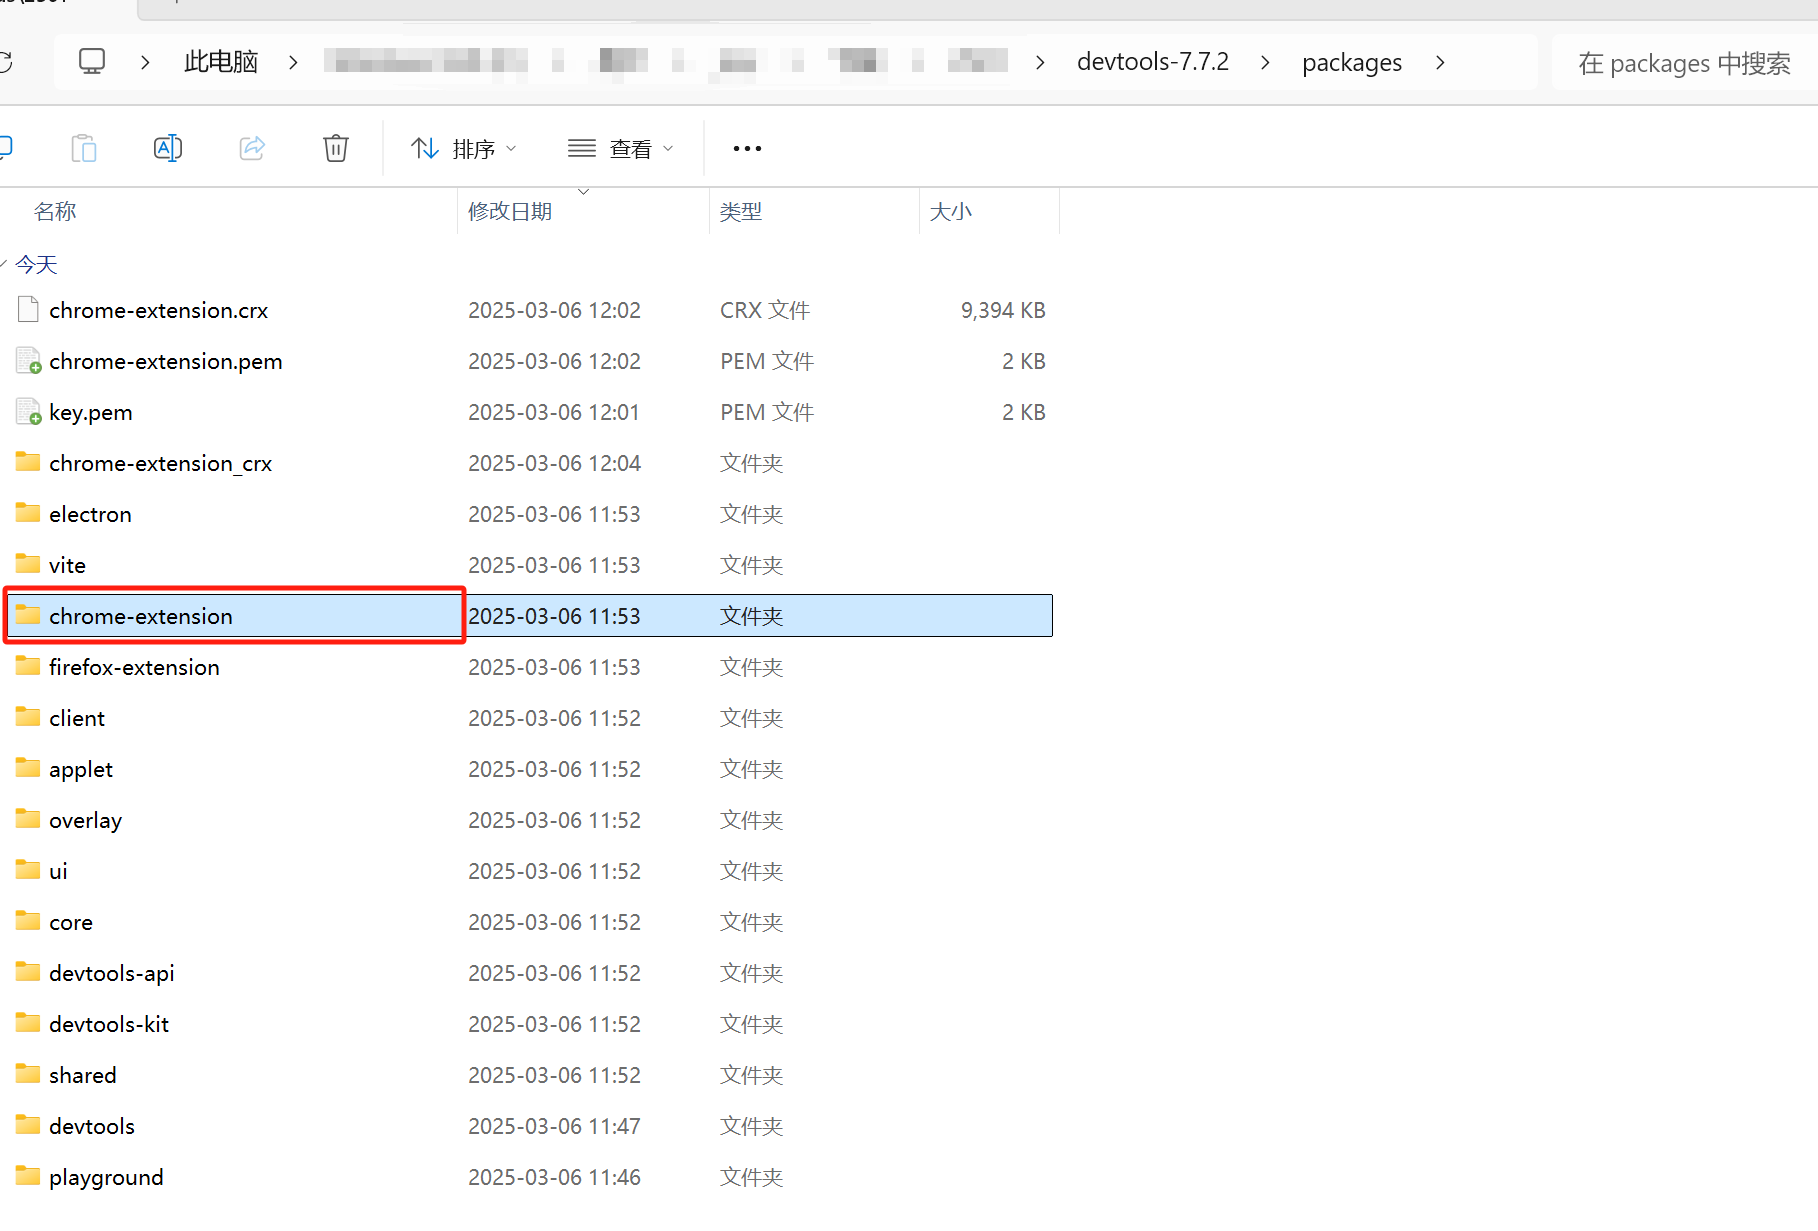The width and height of the screenshot is (1818, 1231).
Task: Click folder icon of shared
Action: tap(28, 1073)
